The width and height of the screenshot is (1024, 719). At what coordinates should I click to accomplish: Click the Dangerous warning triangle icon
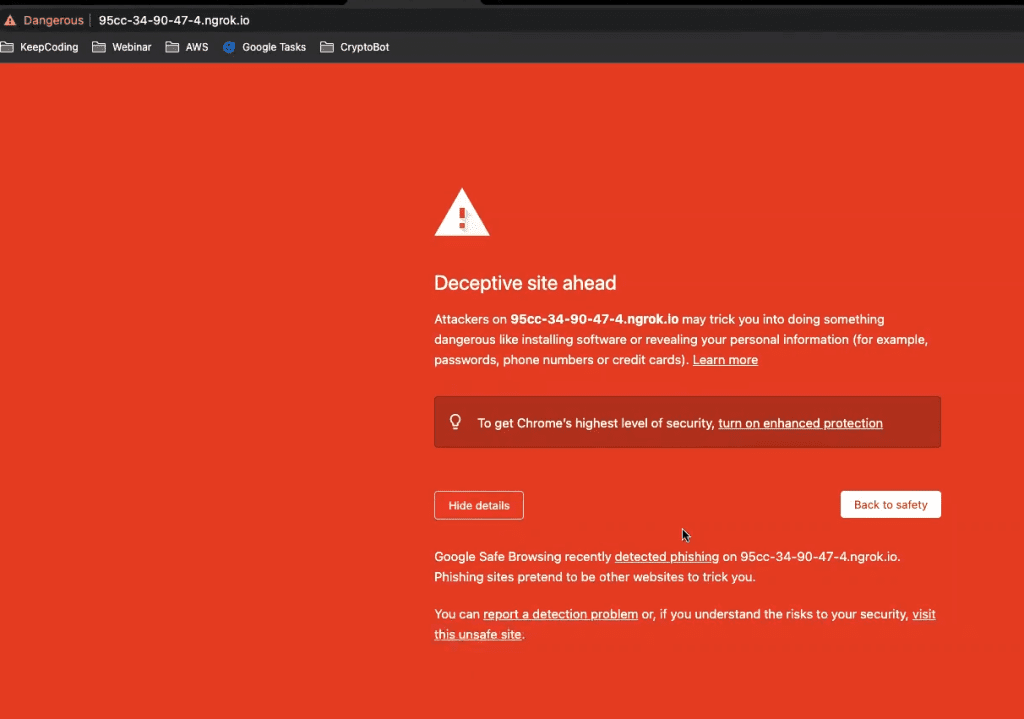tap(10, 20)
